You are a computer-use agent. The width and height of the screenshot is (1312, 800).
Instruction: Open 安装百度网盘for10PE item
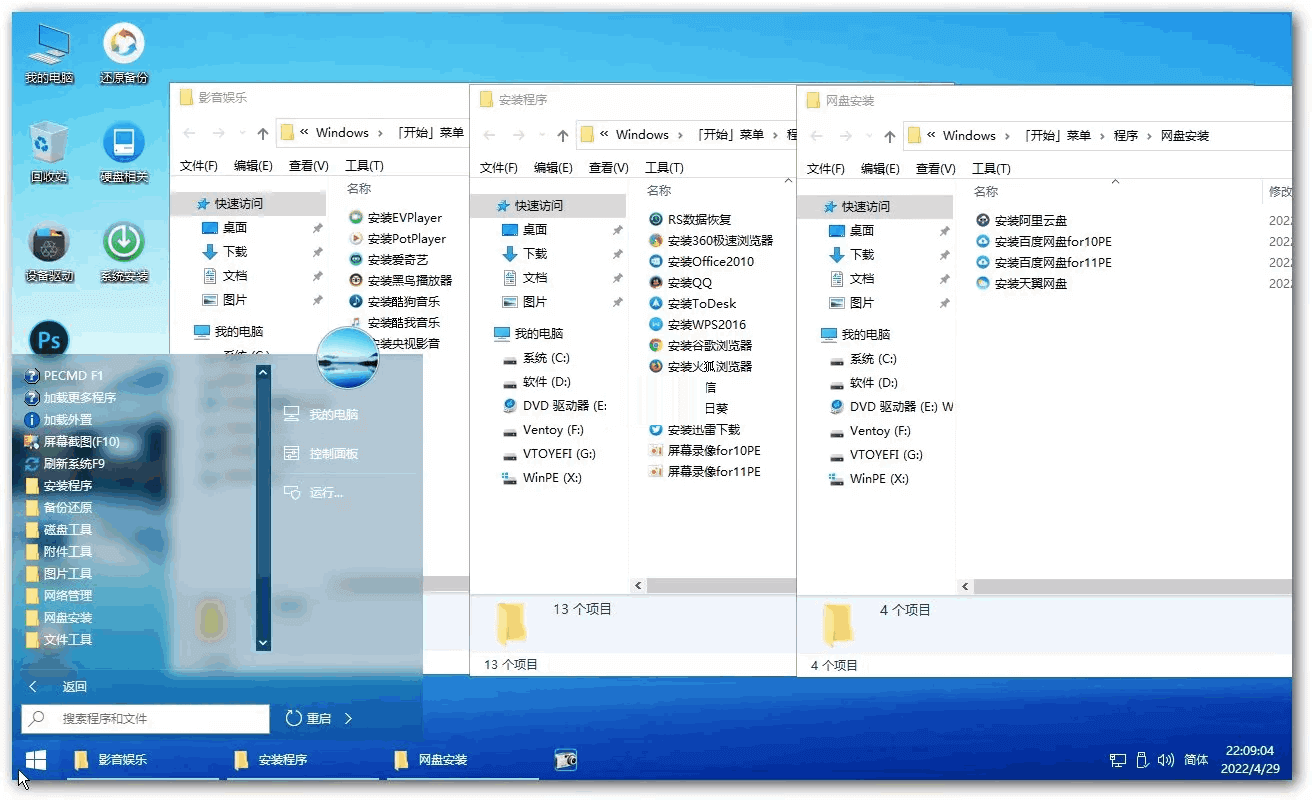[x=1043, y=241]
